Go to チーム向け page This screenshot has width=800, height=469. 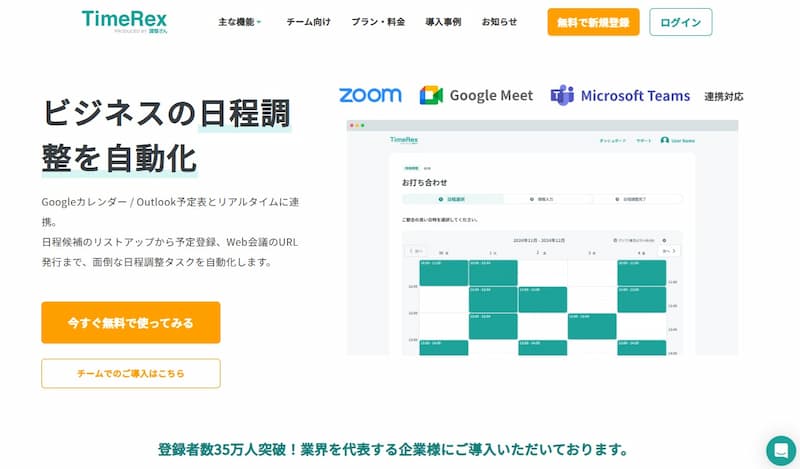click(x=308, y=22)
